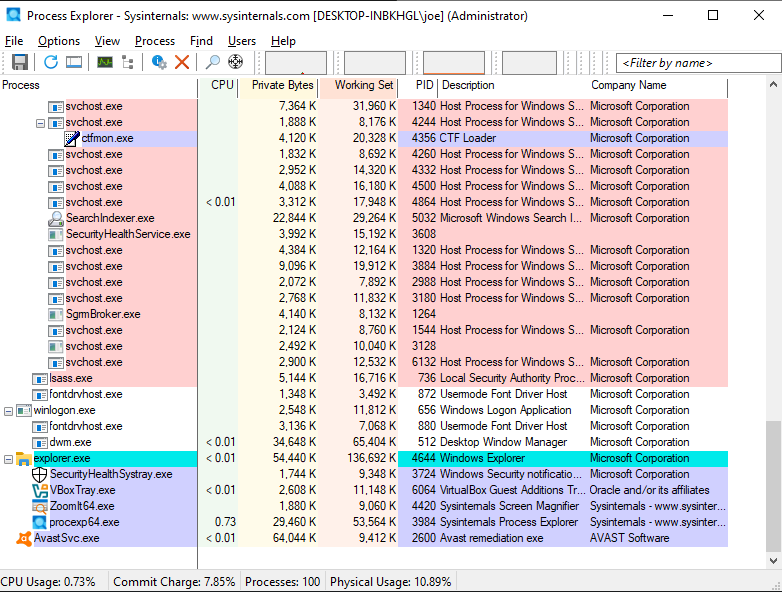
Task: Click the procexp64.exe icon
Action: coord(39,522)
